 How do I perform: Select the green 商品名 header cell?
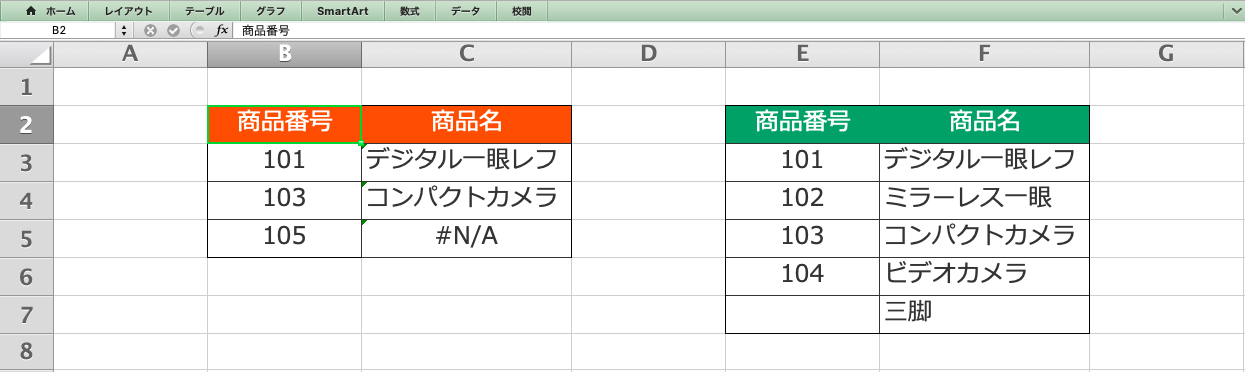(984, 124)
